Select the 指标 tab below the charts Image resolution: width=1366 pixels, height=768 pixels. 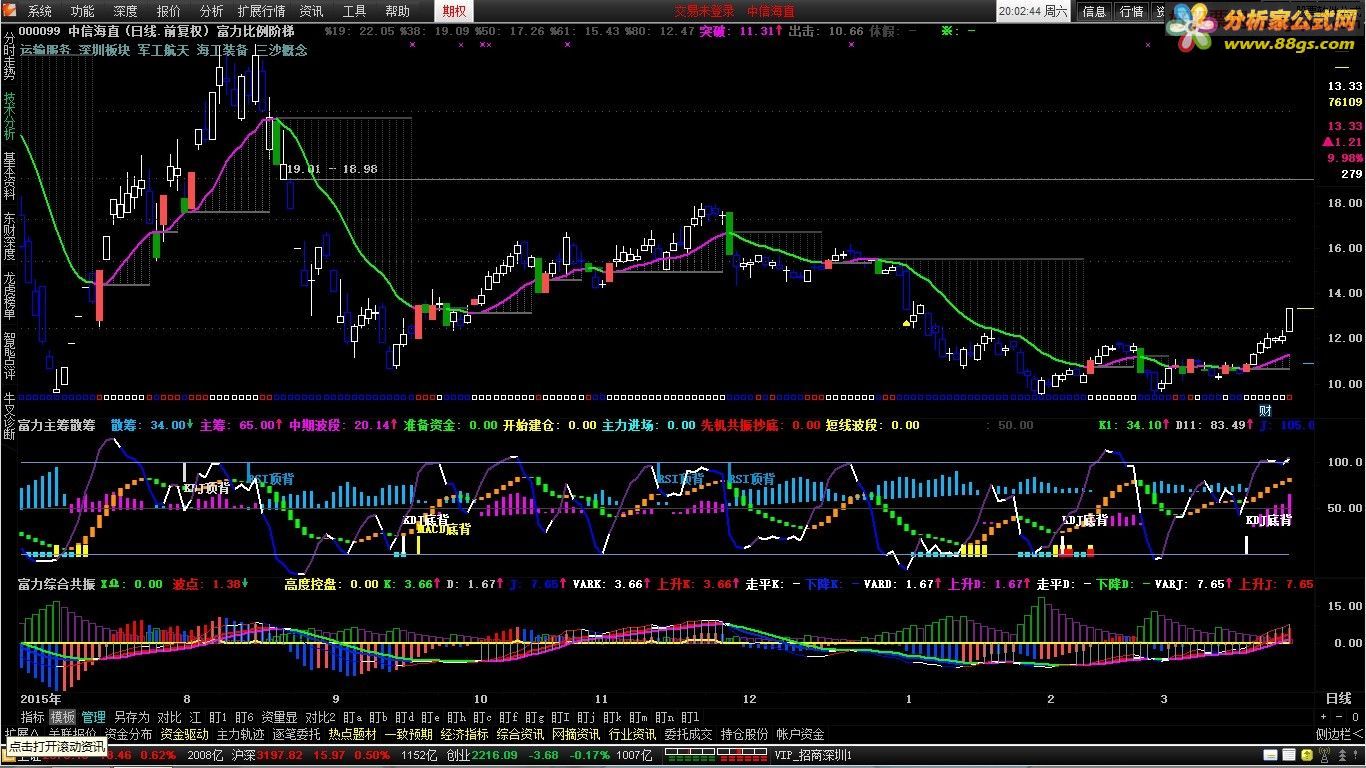[33, 717]
